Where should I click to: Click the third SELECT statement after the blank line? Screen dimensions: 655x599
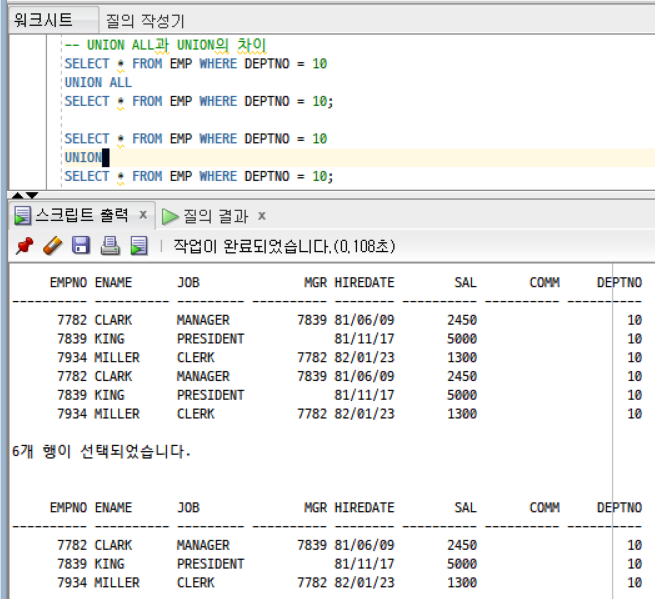195,139
